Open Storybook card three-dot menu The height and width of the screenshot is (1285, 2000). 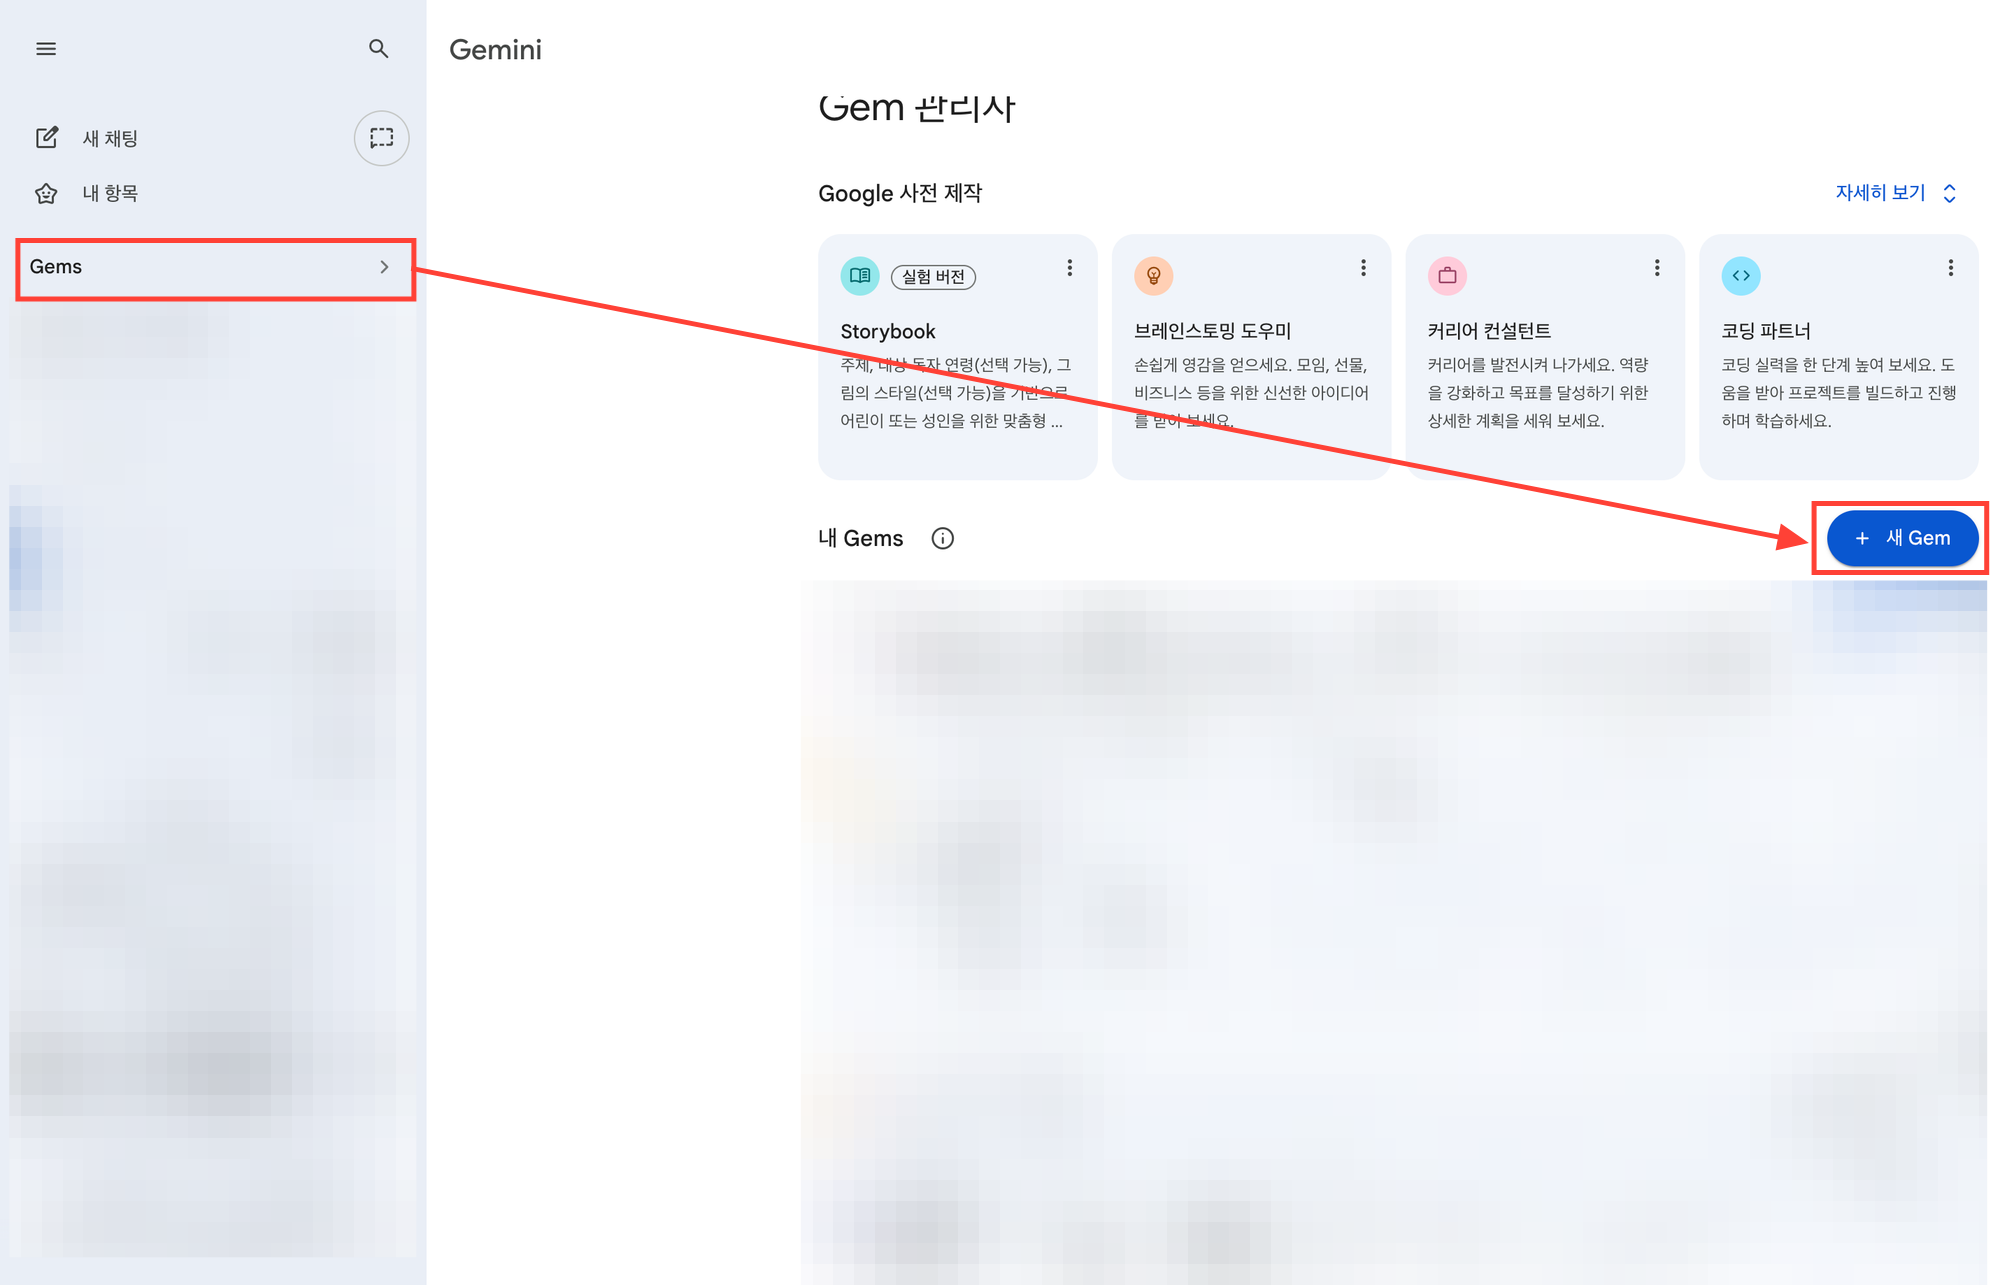(x=1069, y=268)
